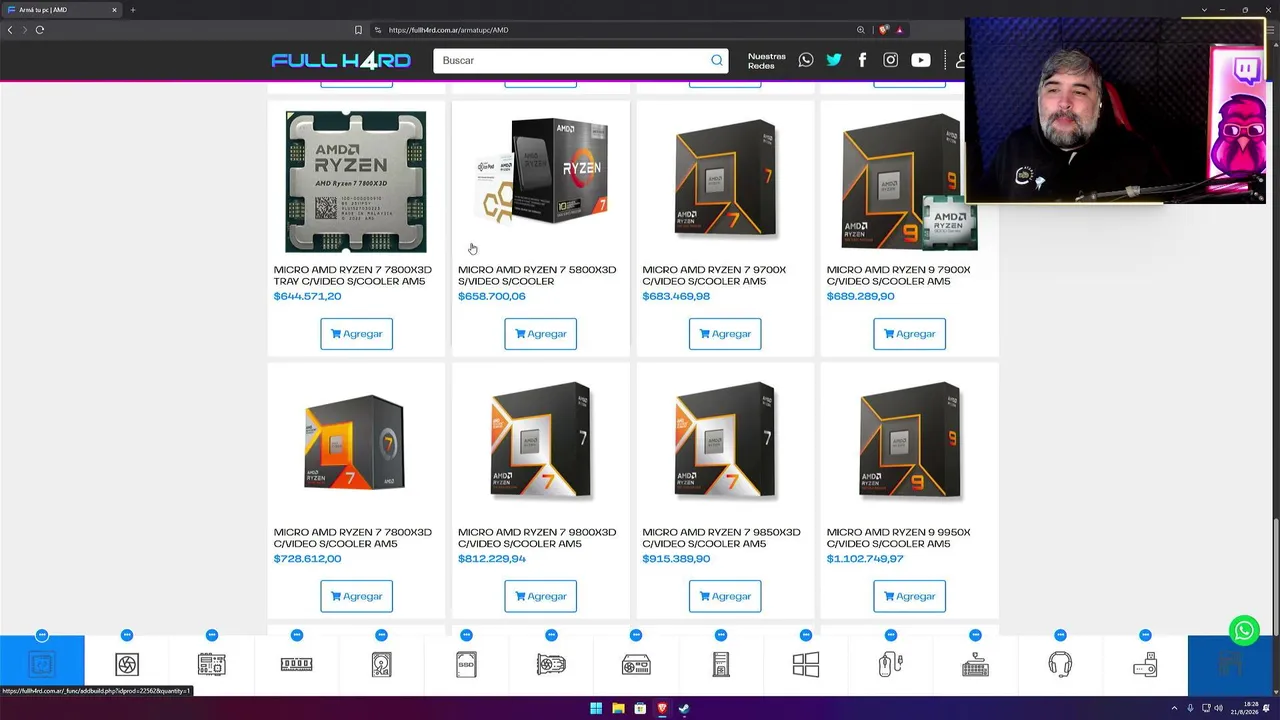Focus the Buscar search field
The image size is (1280, 720).
[x=580, y=60]
